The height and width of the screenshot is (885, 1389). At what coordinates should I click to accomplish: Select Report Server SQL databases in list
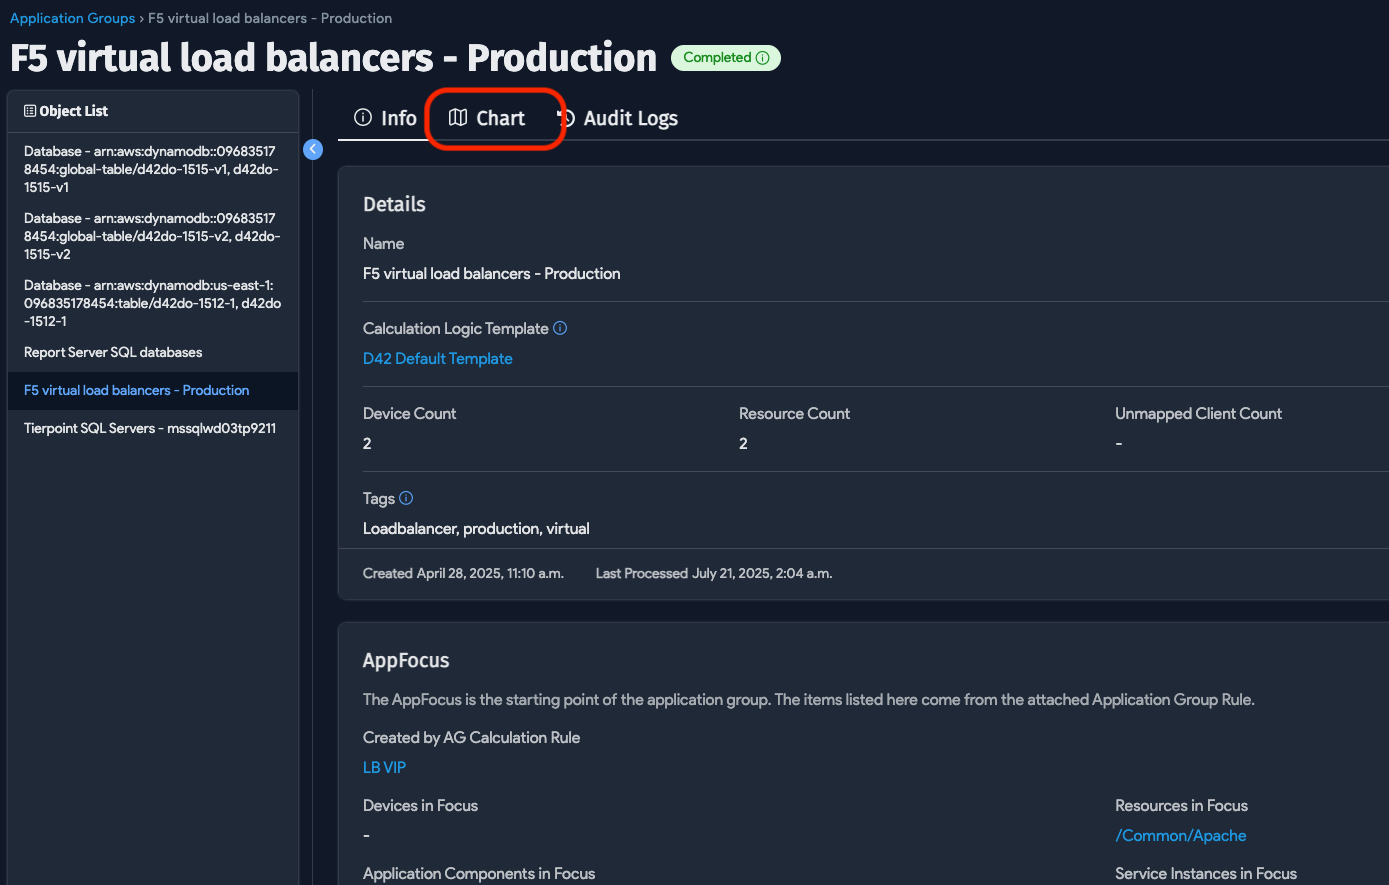point(113,352)
